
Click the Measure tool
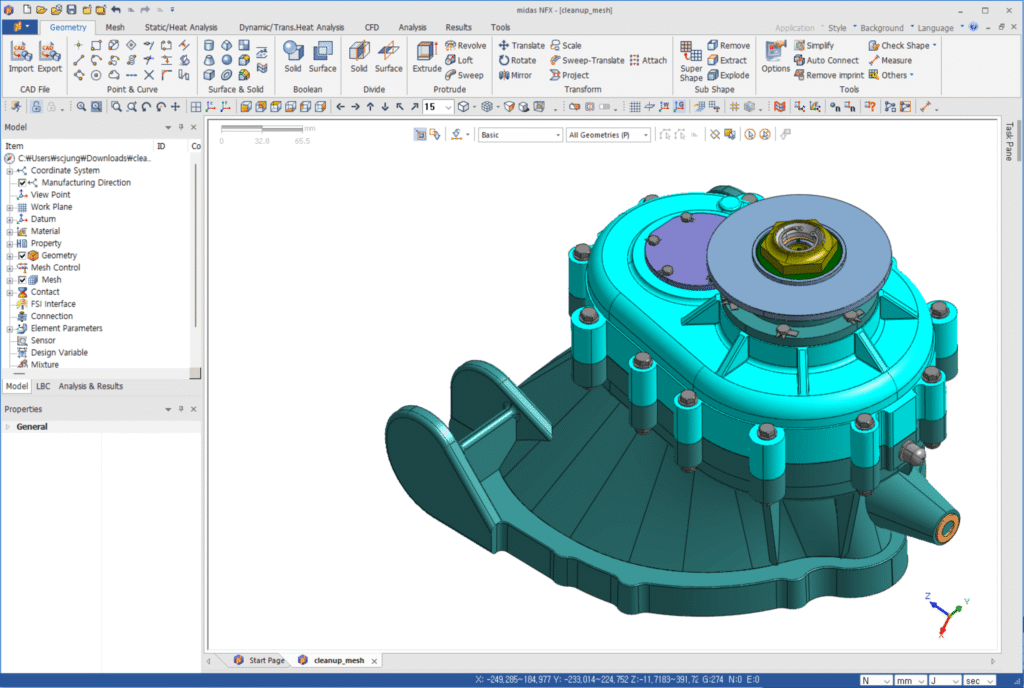pyautogui.click(x=889, y=60)
